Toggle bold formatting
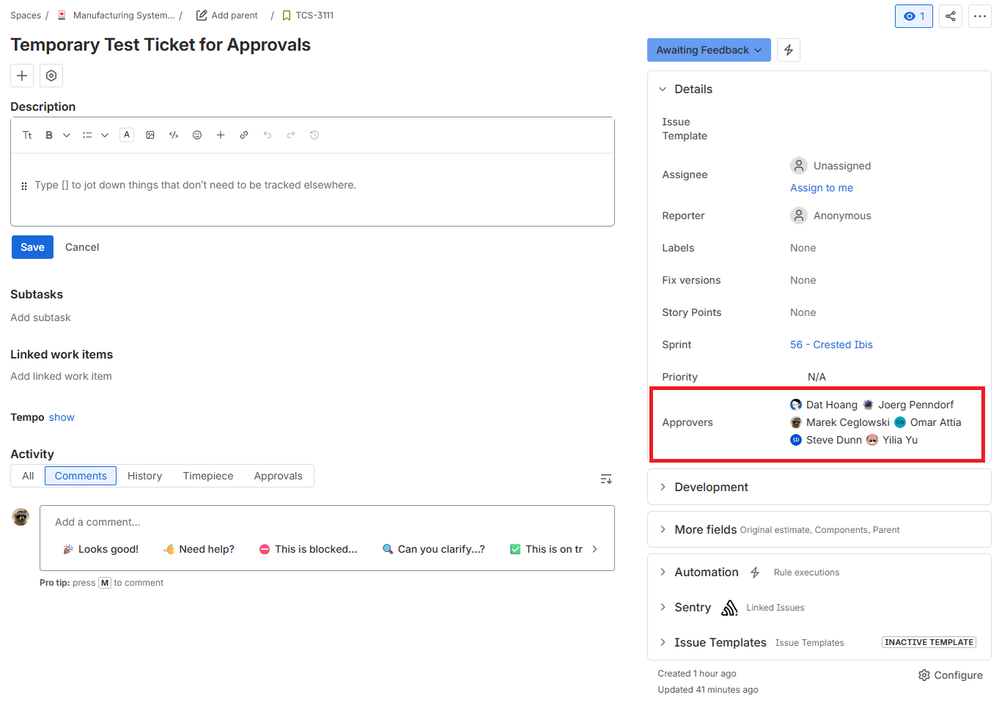Viewport: 999px width, 706px height. click(48, 135)
